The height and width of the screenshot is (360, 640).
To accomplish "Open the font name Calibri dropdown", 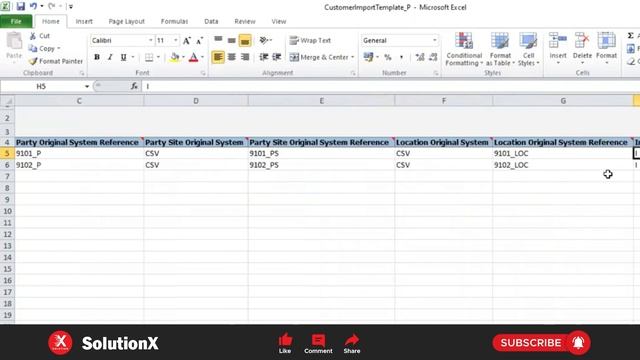I will tap(150, 40).
